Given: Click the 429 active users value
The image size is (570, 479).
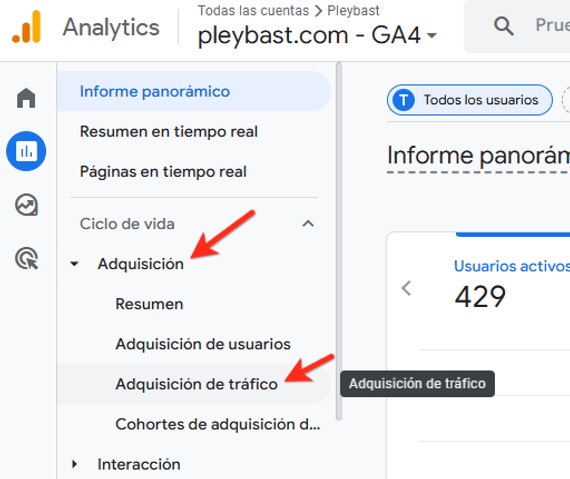Looking at the screenshot, I should pyautogui.click(x=480, y=297).
